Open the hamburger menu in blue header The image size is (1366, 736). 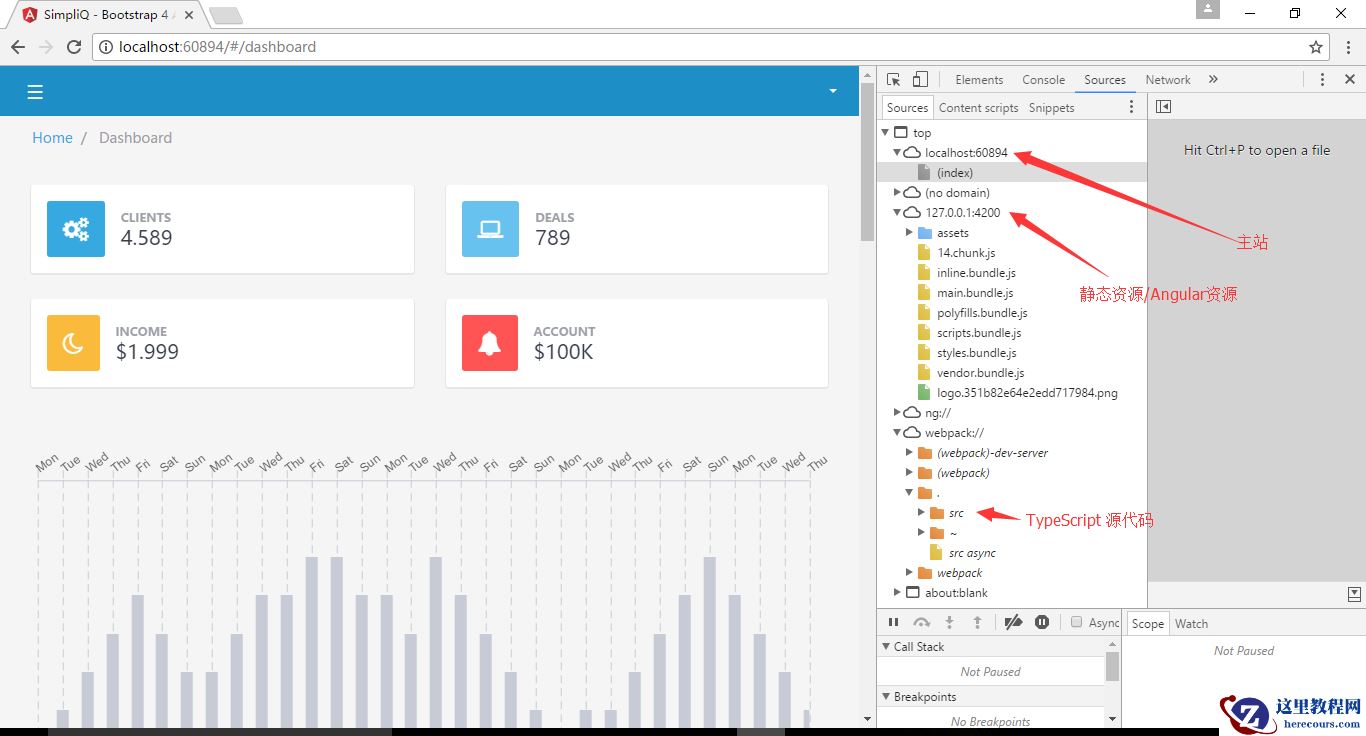point(35,92)
